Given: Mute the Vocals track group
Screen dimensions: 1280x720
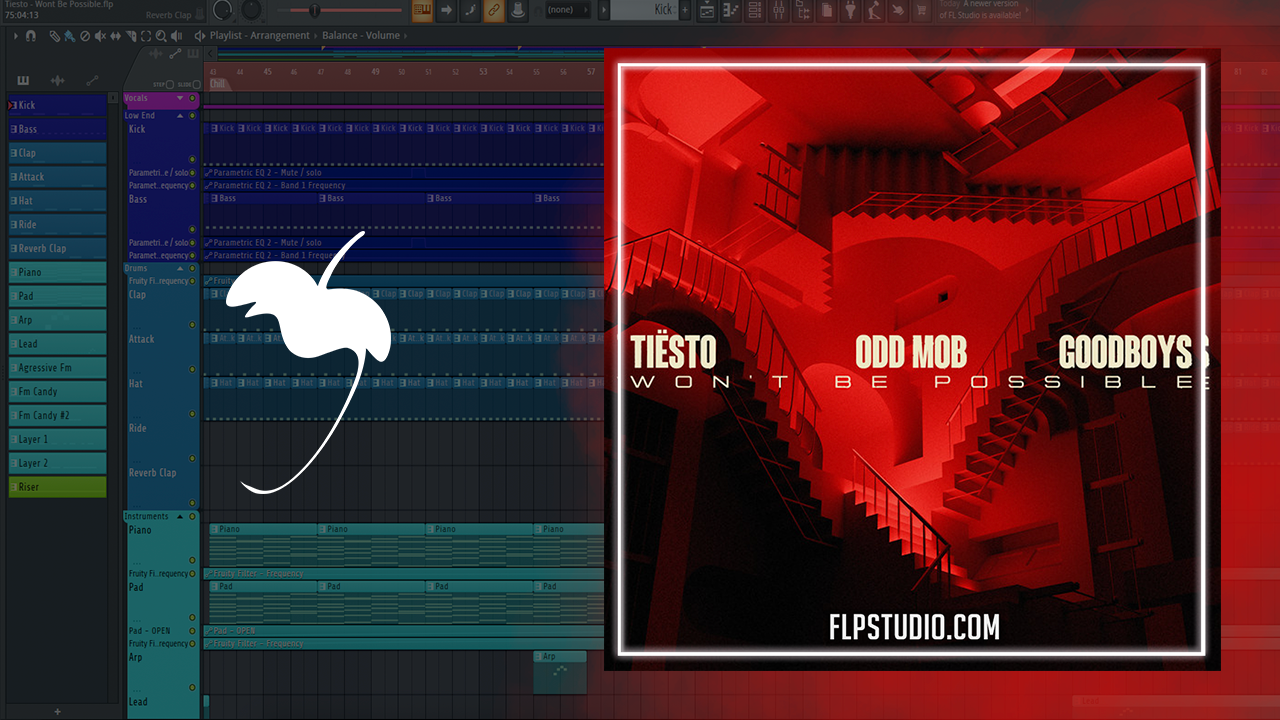Looking at the screenshot, I should (192, 98).
